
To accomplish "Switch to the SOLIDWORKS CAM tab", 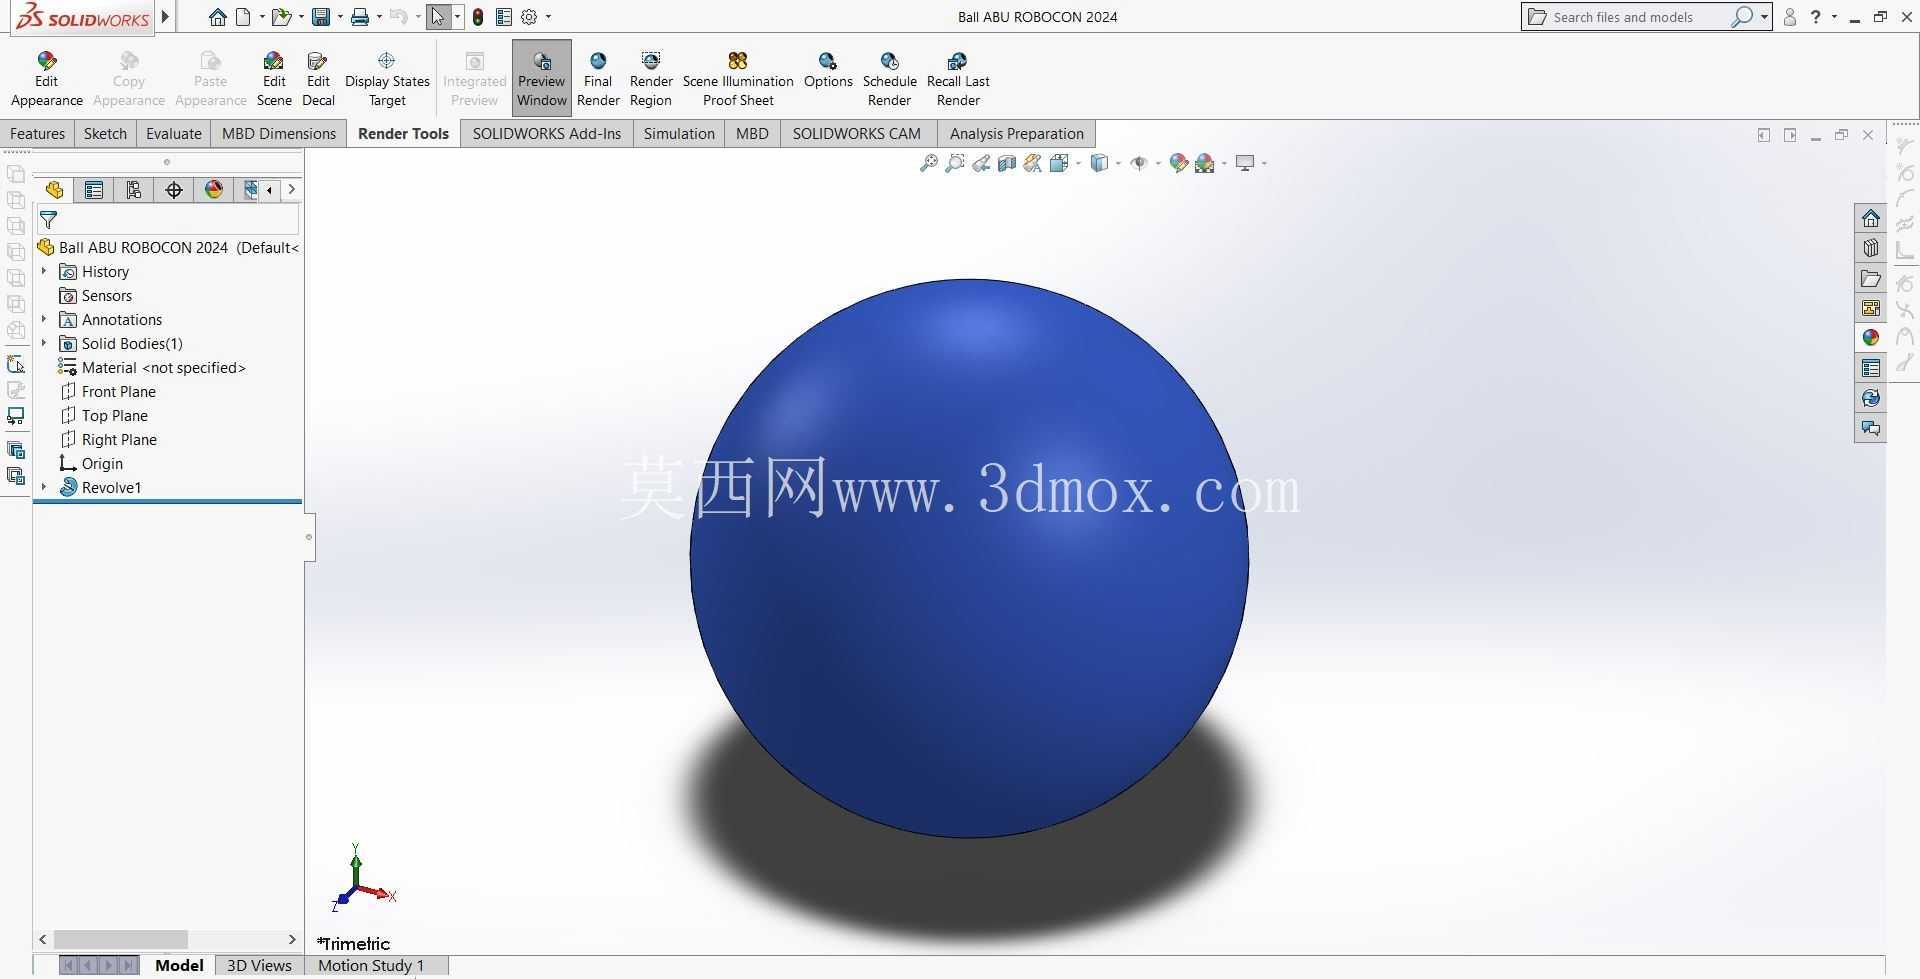I will pos(856,134).
